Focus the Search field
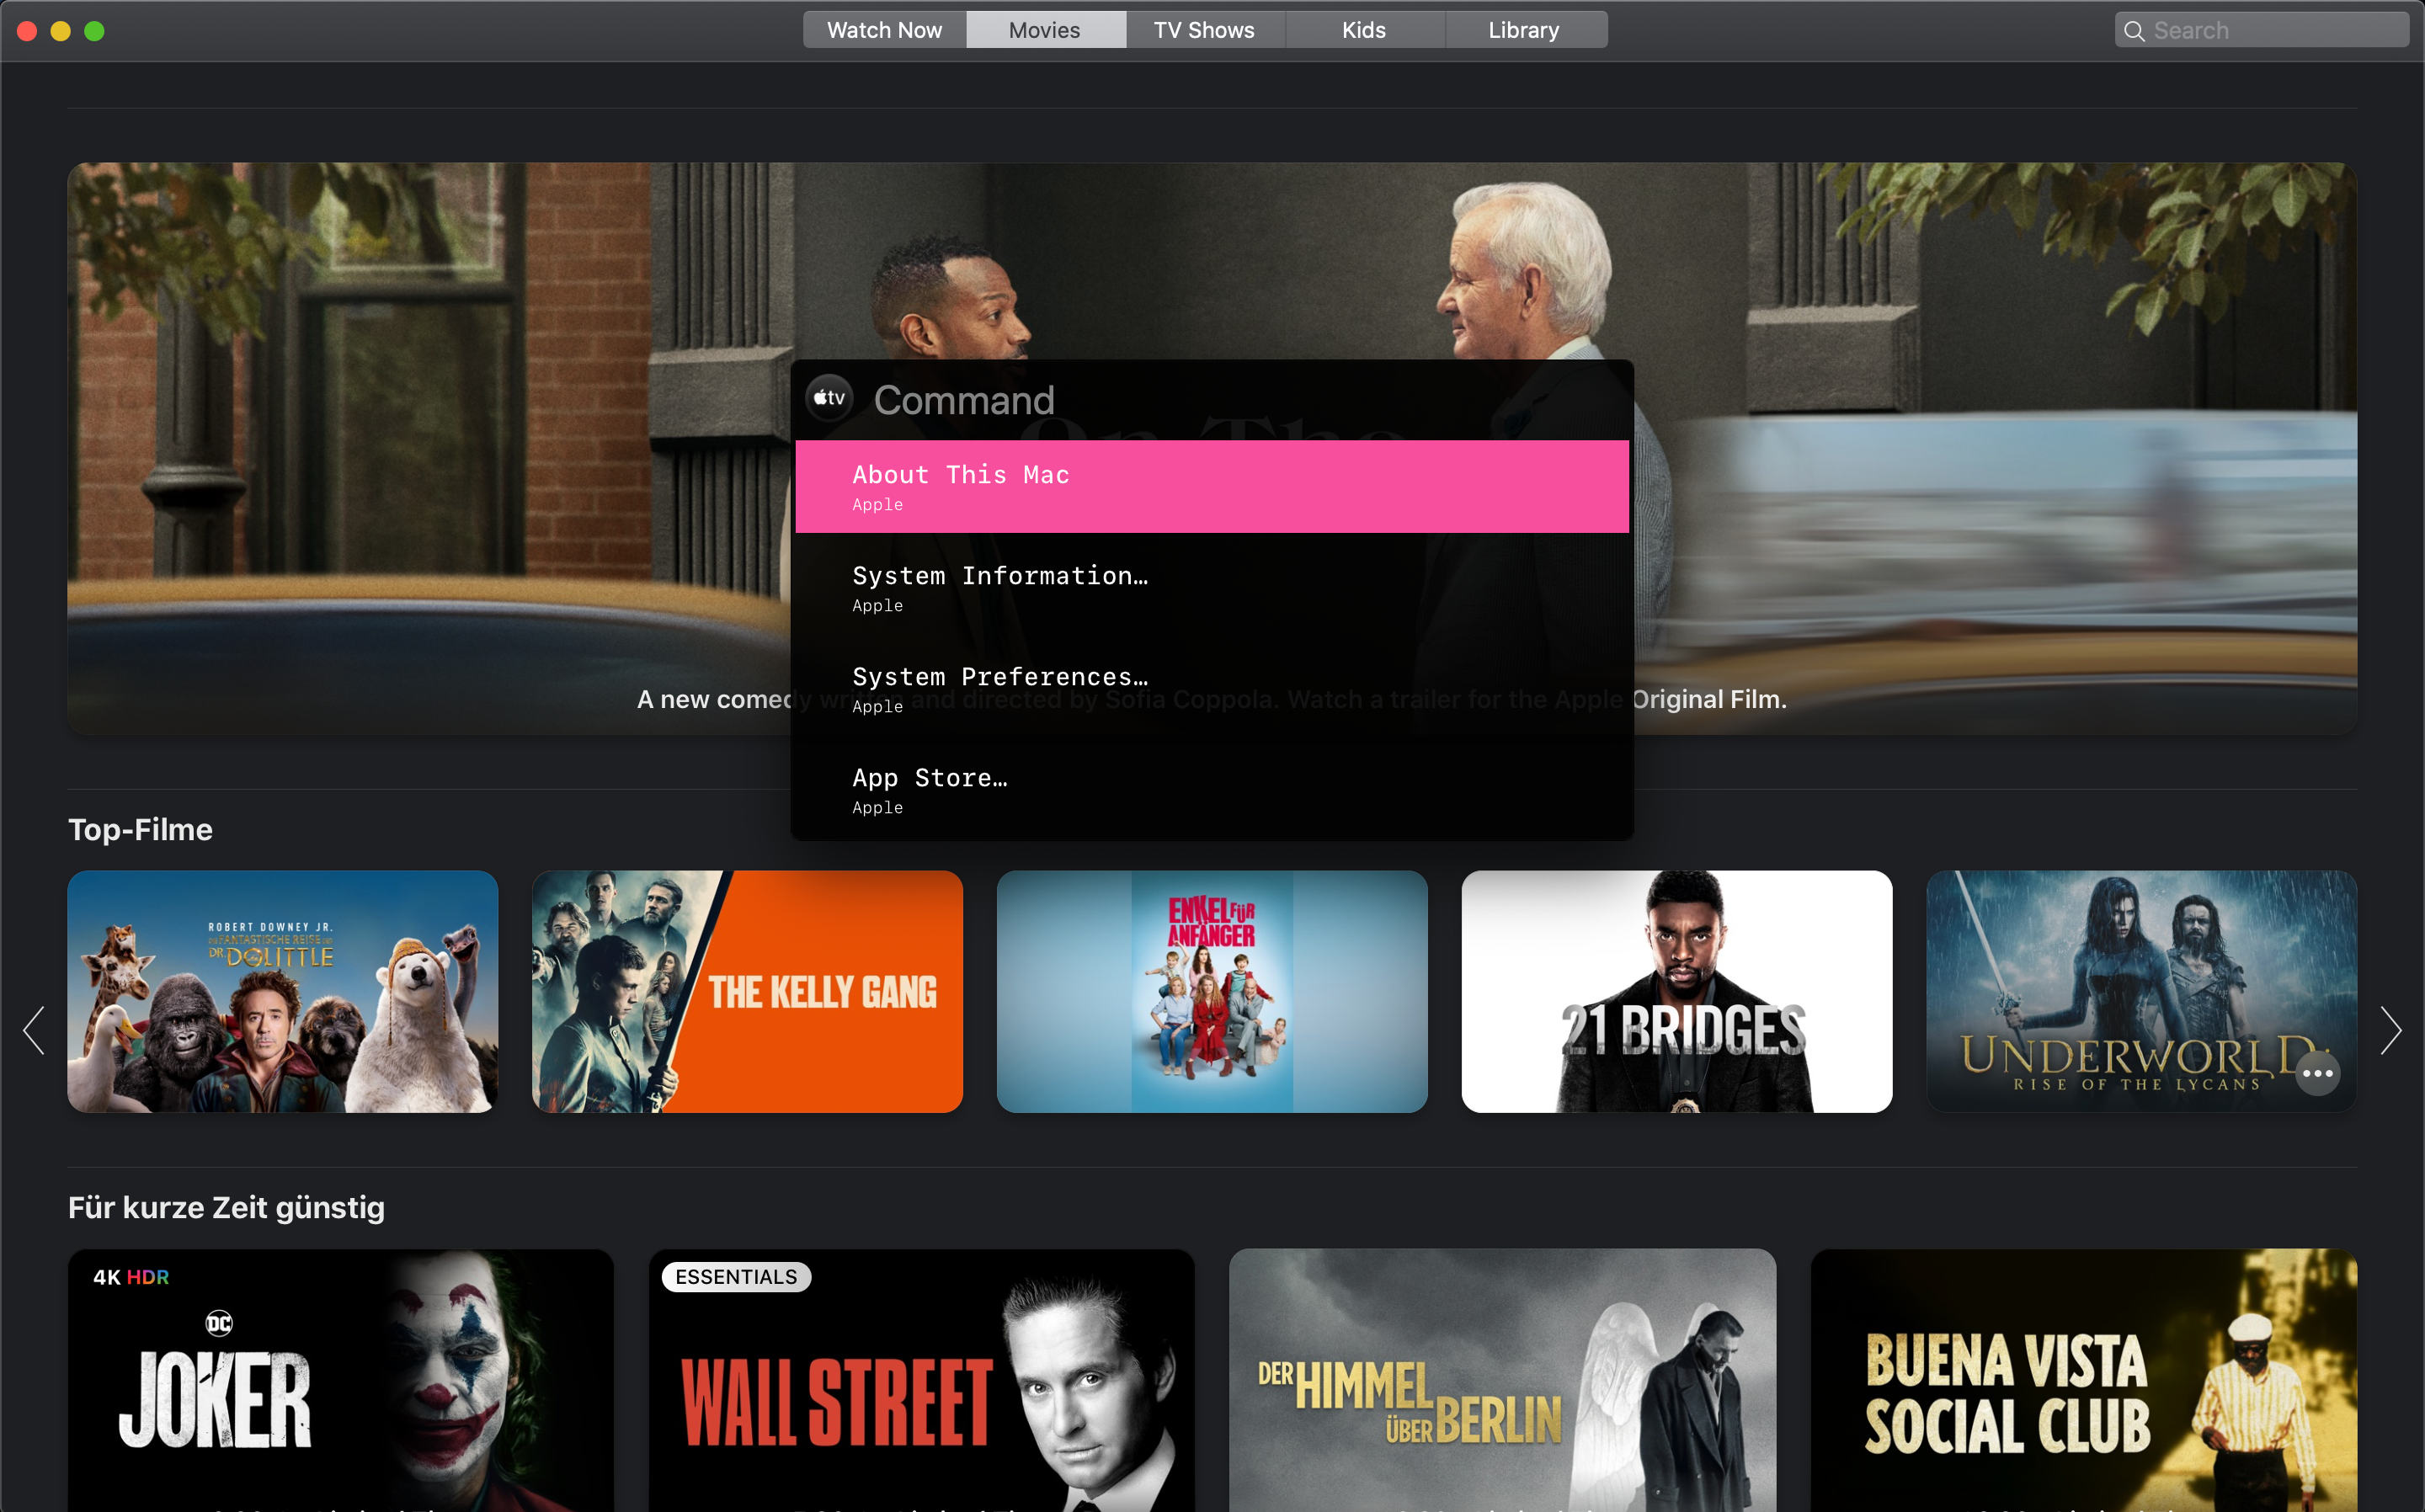2425x1512 pixels. (x=2262, y=30)
